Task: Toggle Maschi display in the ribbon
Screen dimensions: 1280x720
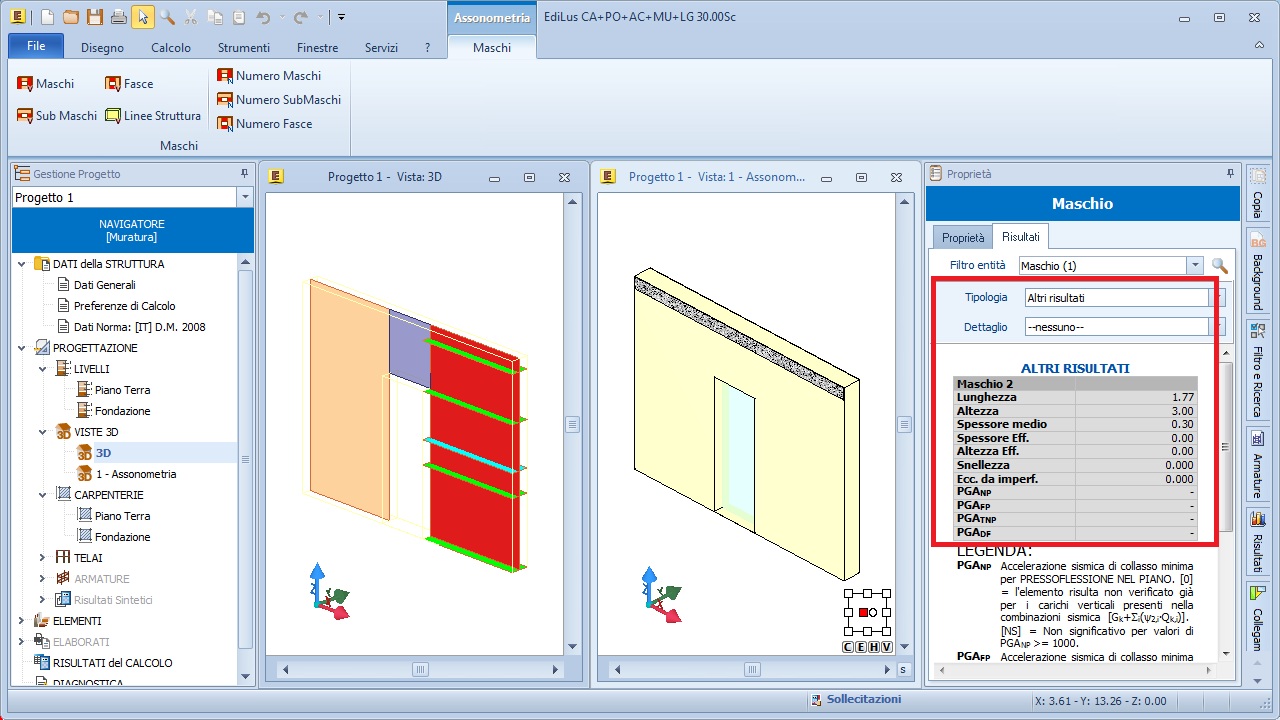Action: coord(46,84)
